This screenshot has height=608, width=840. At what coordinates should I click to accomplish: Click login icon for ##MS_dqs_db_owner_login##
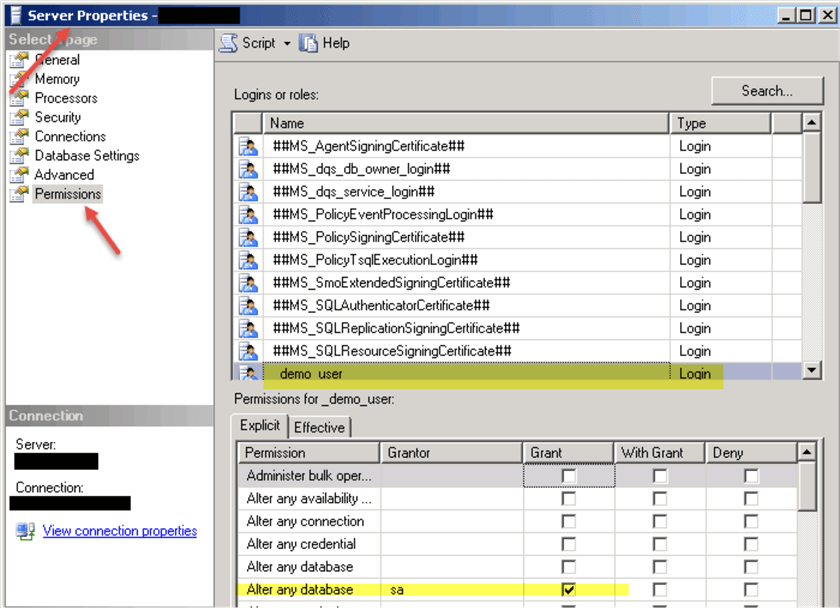pos(248,169)
